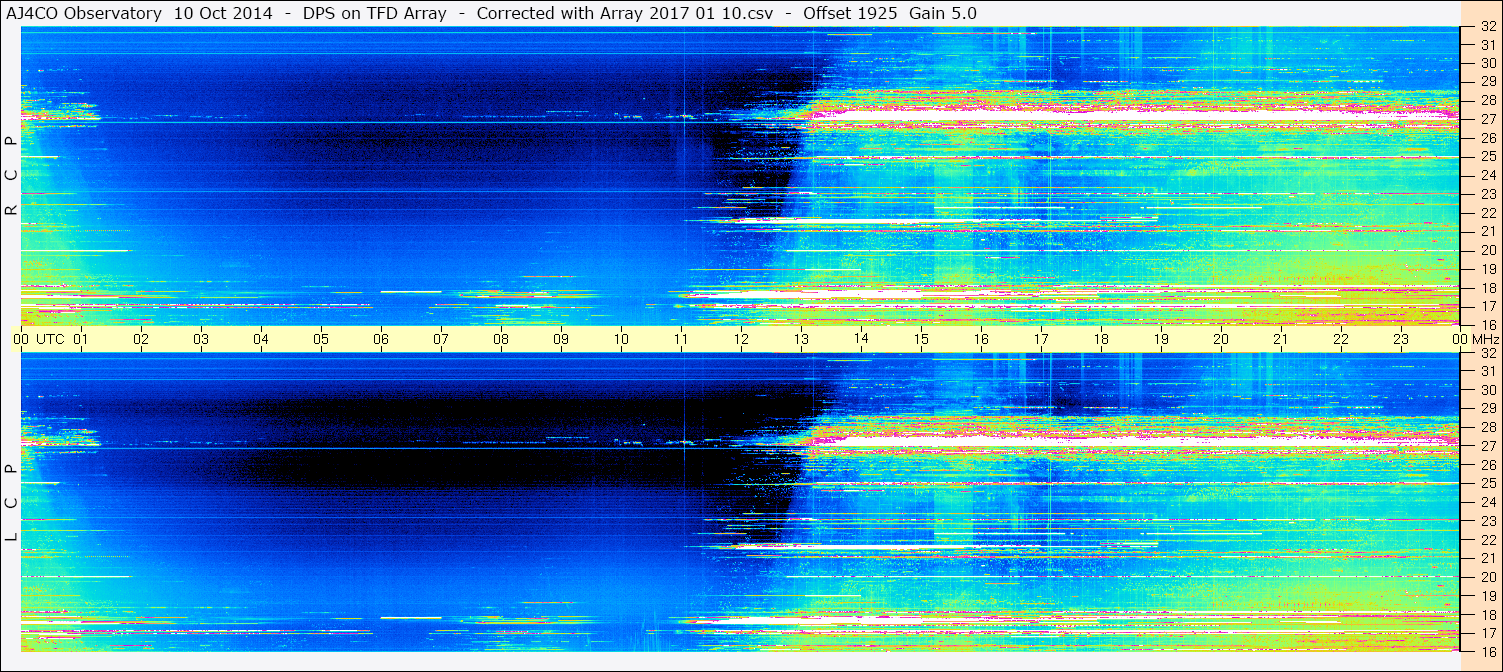Viewport: 1503px width, 672px height.
Task: Select the 03 hour tick label
Action: point(201,339)
